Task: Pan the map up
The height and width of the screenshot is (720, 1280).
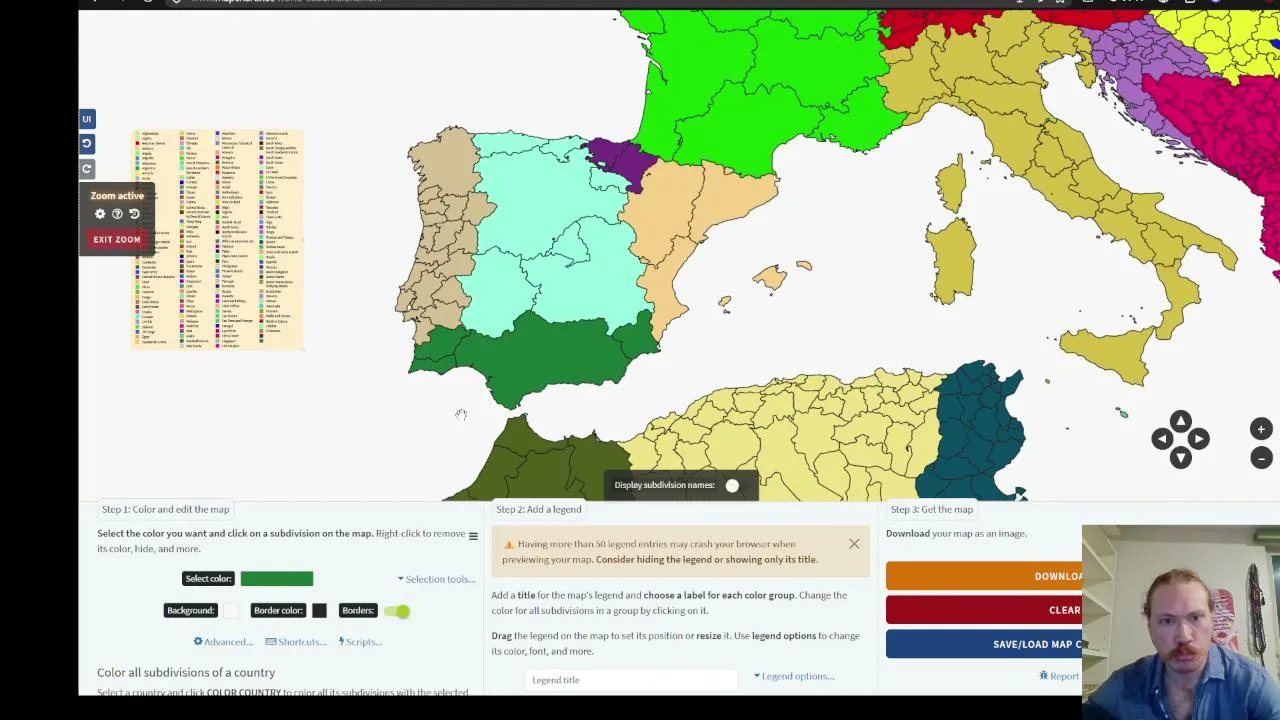Action: coord(1181,421)
